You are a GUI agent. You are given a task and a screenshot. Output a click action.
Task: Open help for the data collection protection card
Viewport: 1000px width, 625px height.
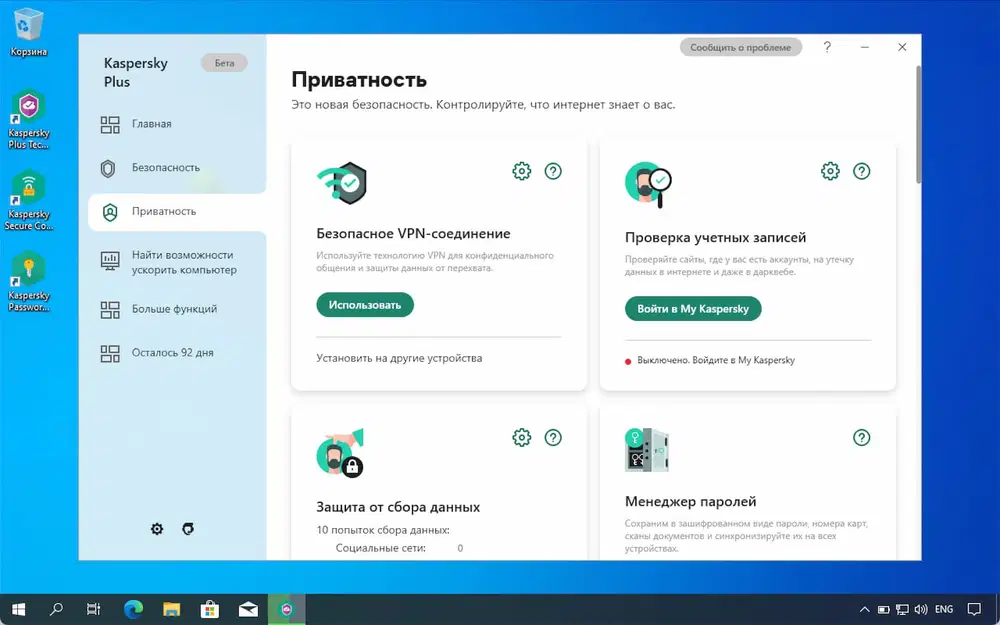(553, 438)
